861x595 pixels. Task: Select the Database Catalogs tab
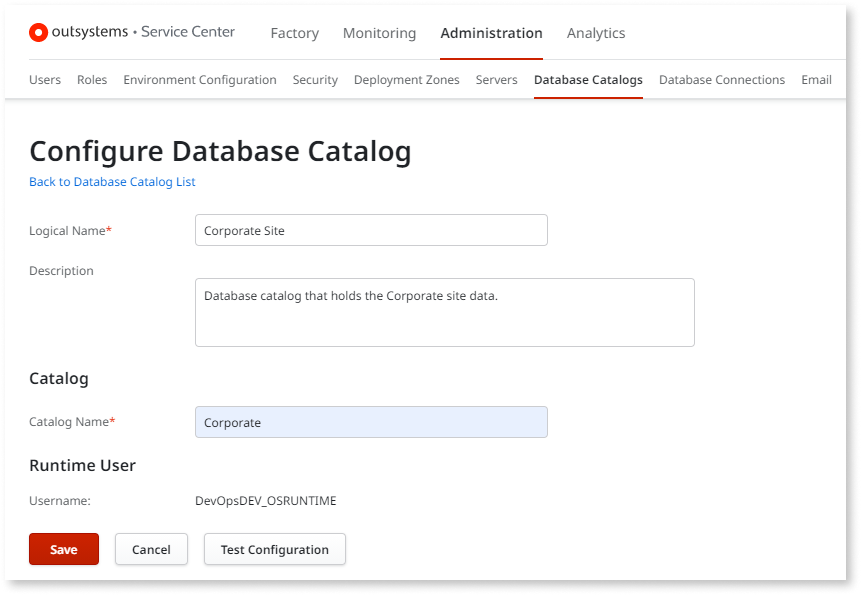coord(588,80)
